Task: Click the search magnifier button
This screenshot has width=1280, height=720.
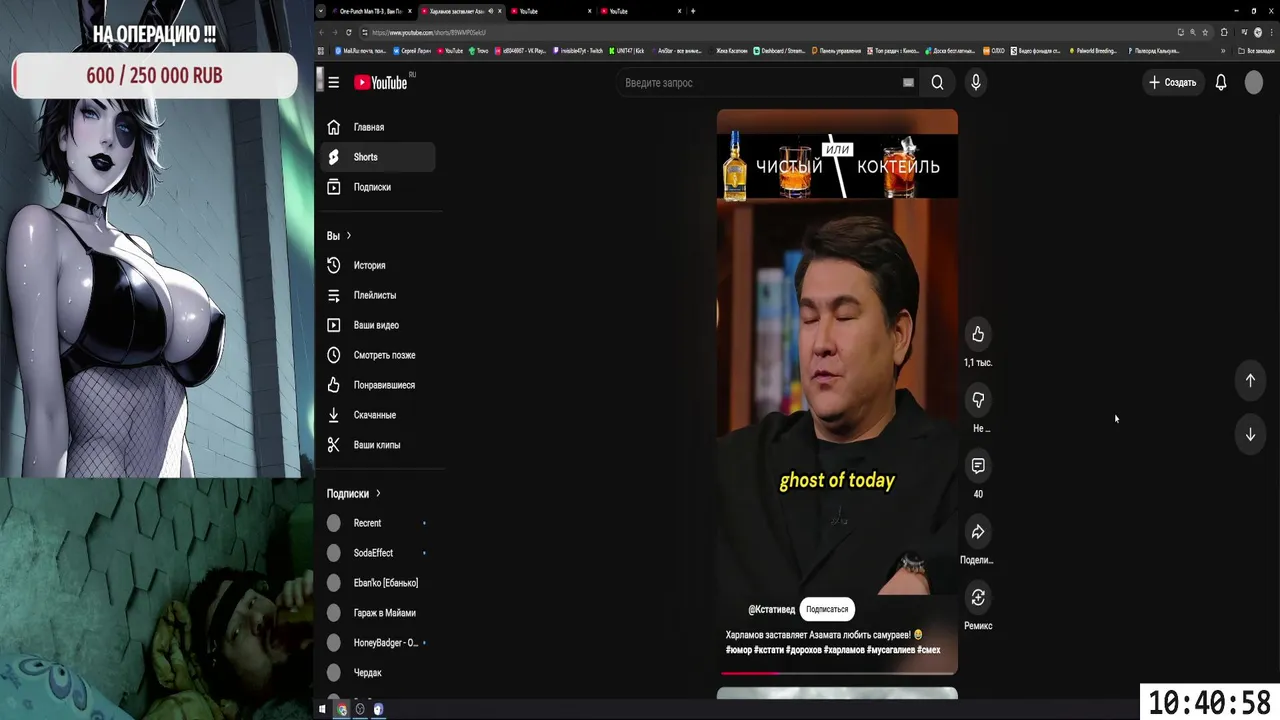Action: point(937,83)
